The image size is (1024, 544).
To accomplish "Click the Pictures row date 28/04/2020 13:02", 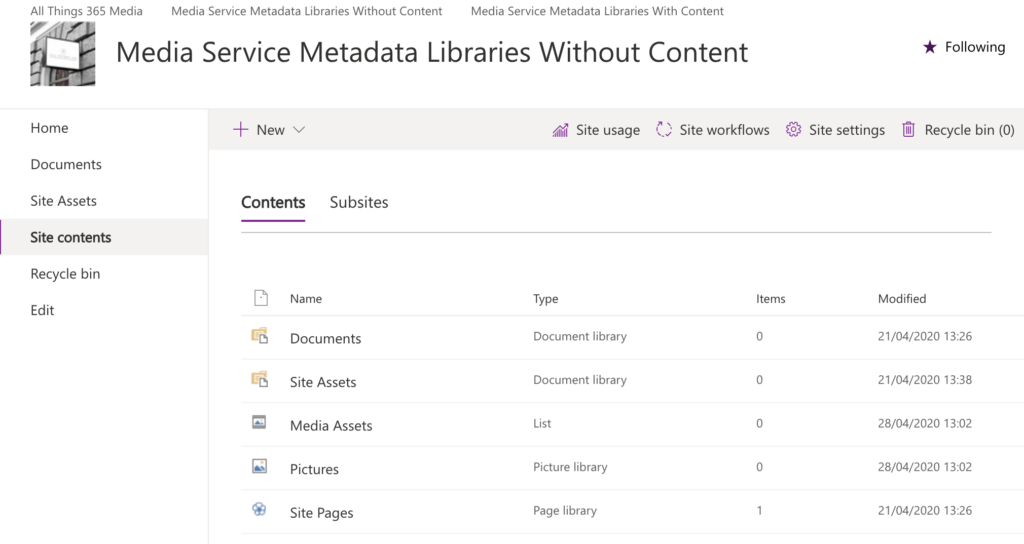I will [925, 467].
